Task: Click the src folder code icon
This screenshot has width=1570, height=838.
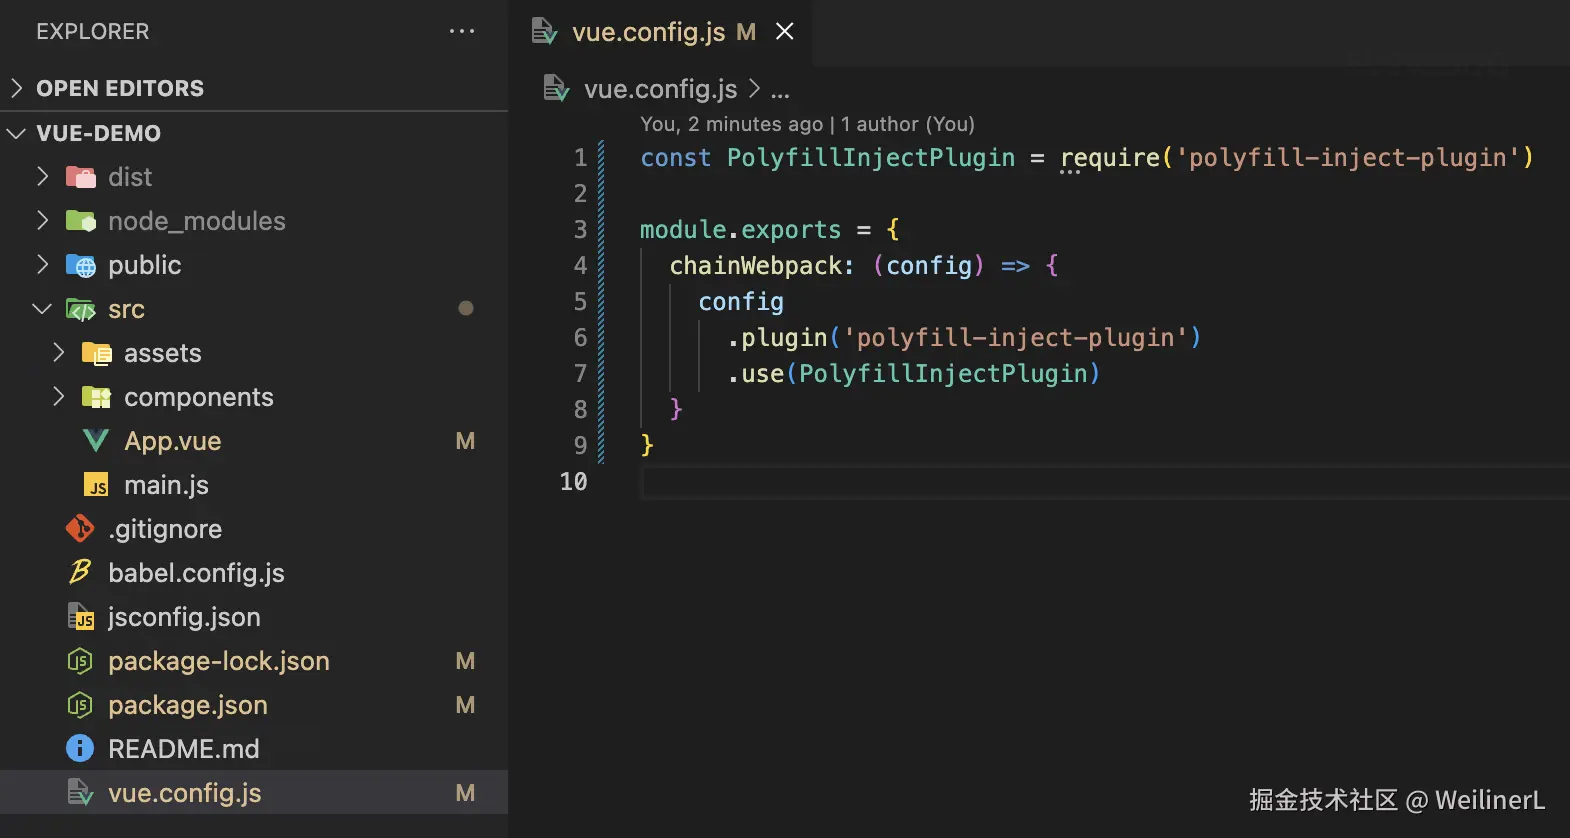Action: pos(81,309)
